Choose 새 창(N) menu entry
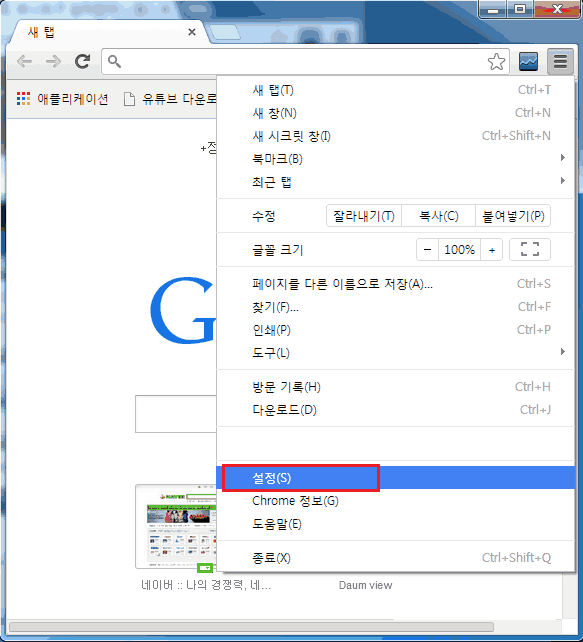Viewport: 583px width, 642px height. [395, 113]
